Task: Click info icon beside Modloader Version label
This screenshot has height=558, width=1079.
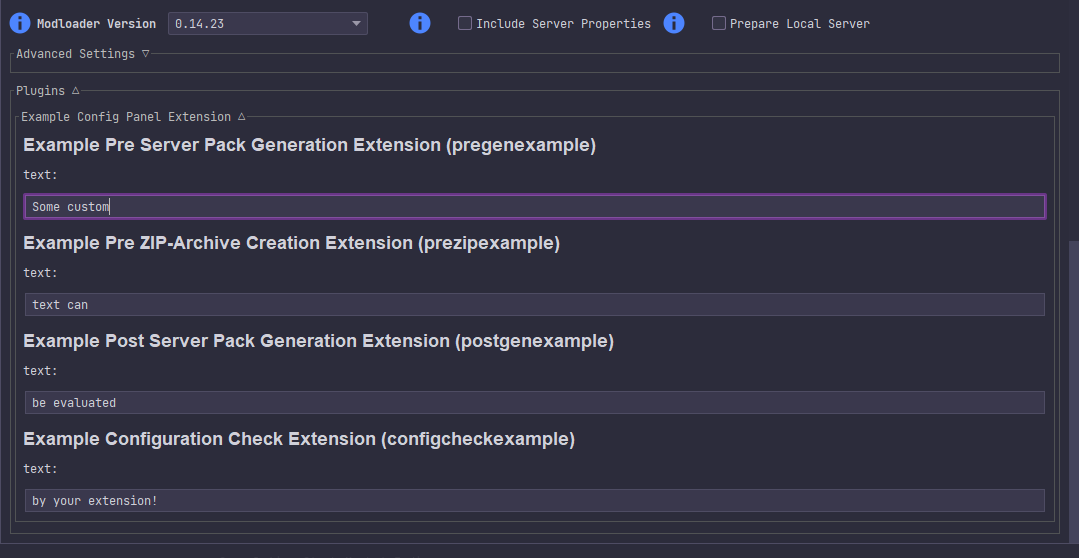Action: (20, 23)
